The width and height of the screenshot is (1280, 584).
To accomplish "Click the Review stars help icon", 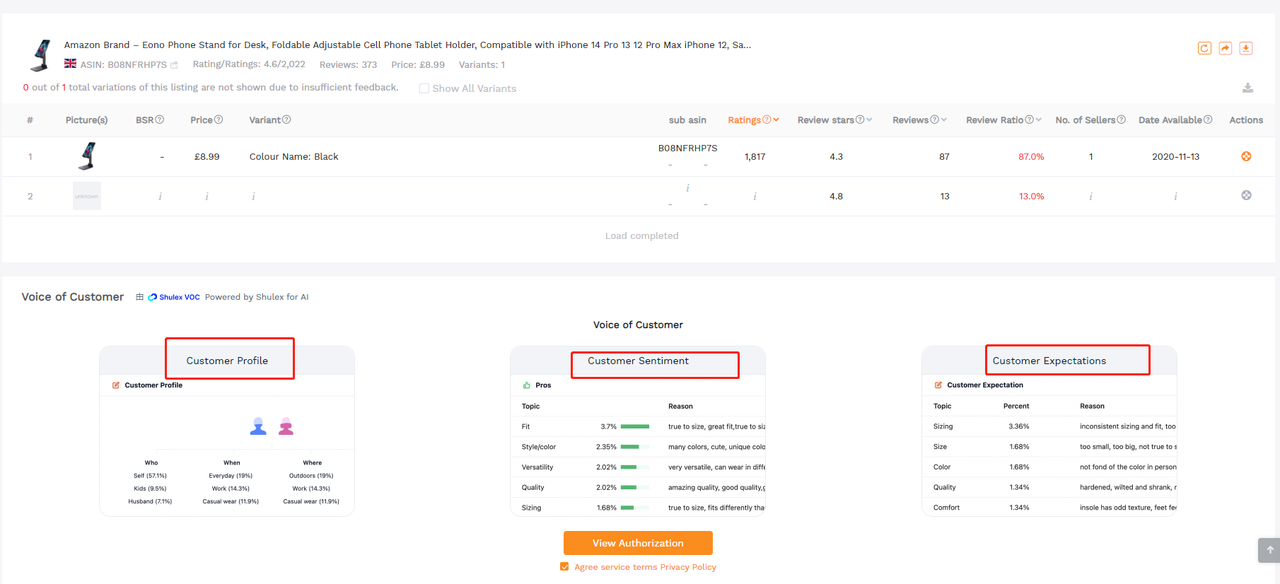I will (860, 120).
